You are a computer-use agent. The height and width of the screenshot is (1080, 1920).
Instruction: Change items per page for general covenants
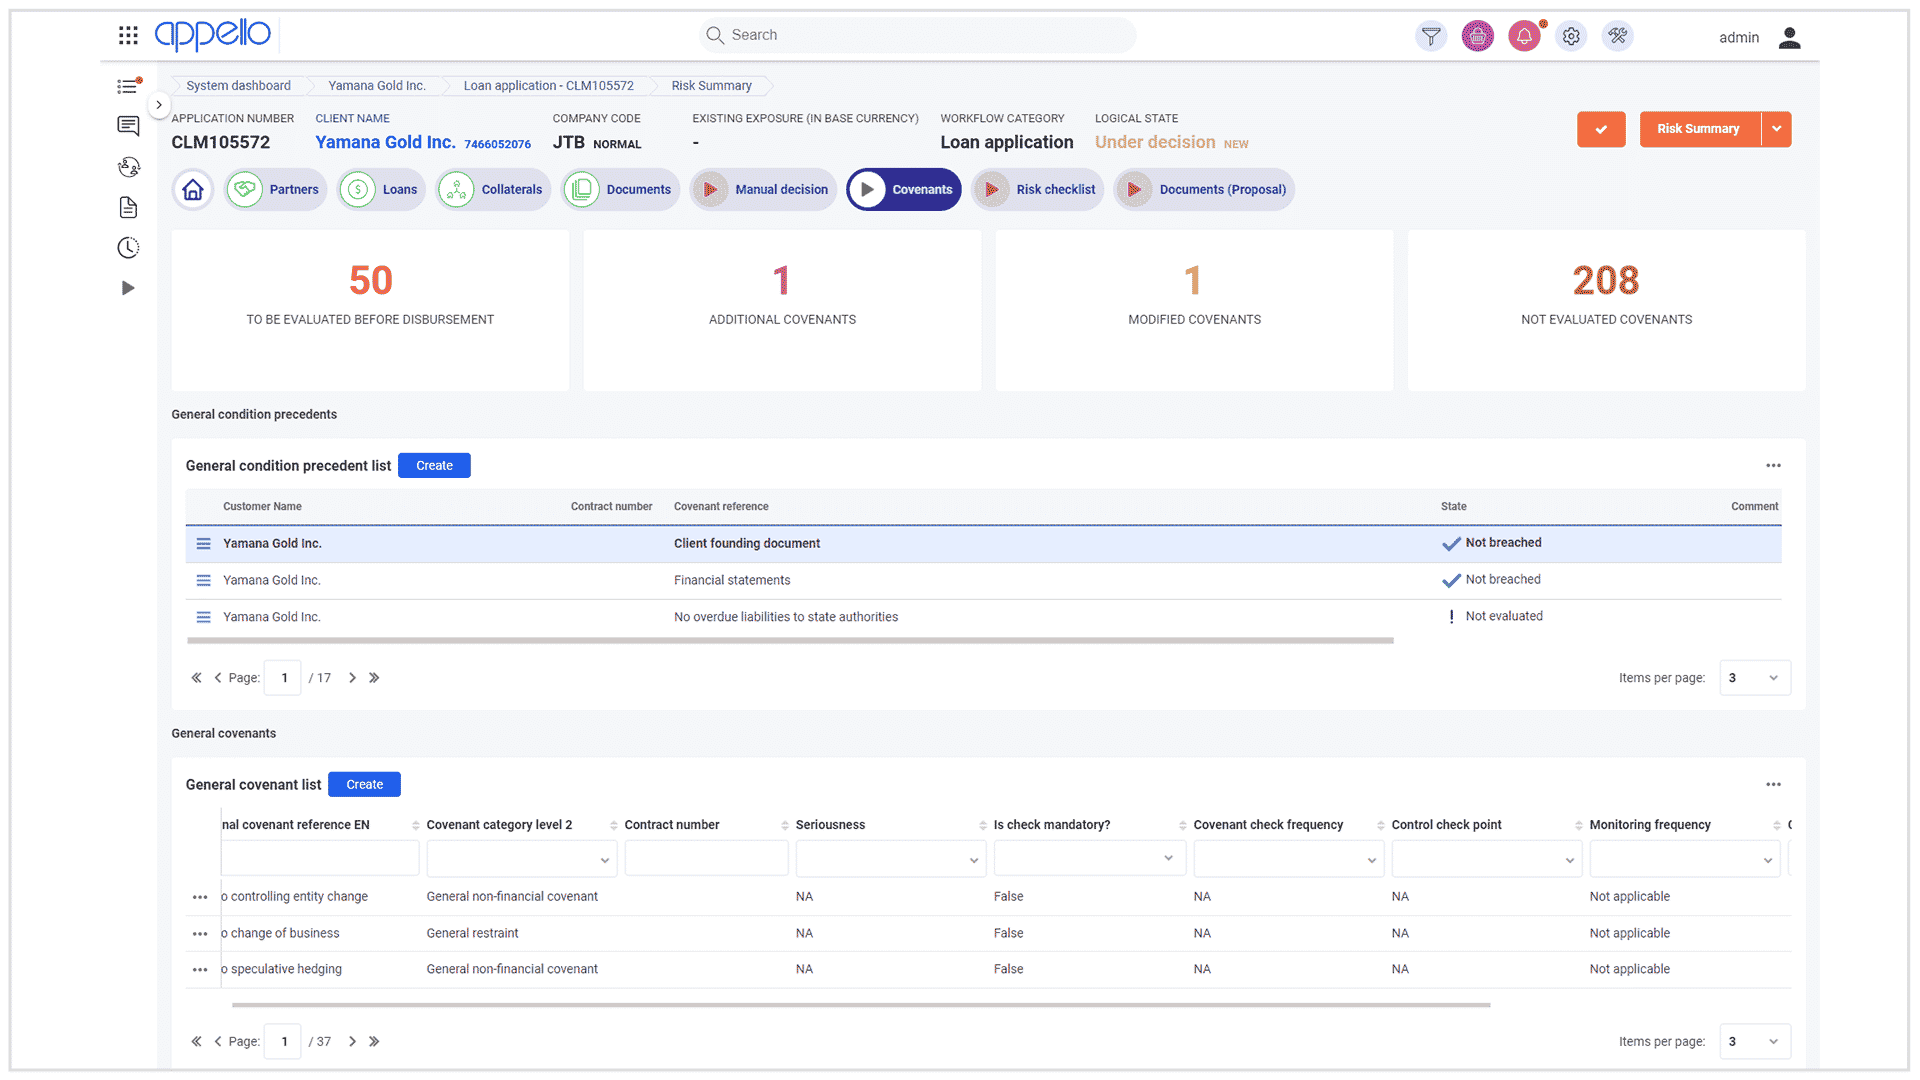(1755, 1042)
